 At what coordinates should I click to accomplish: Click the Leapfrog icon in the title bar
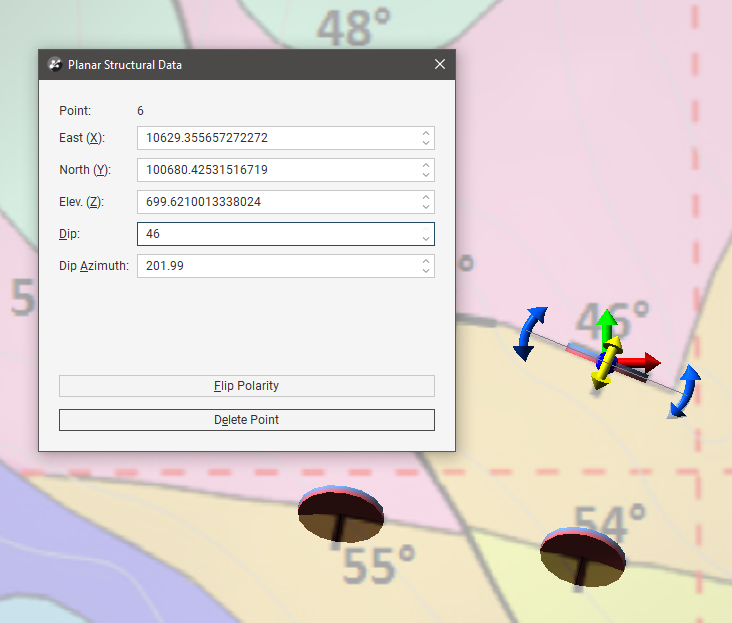click(54, 65)
